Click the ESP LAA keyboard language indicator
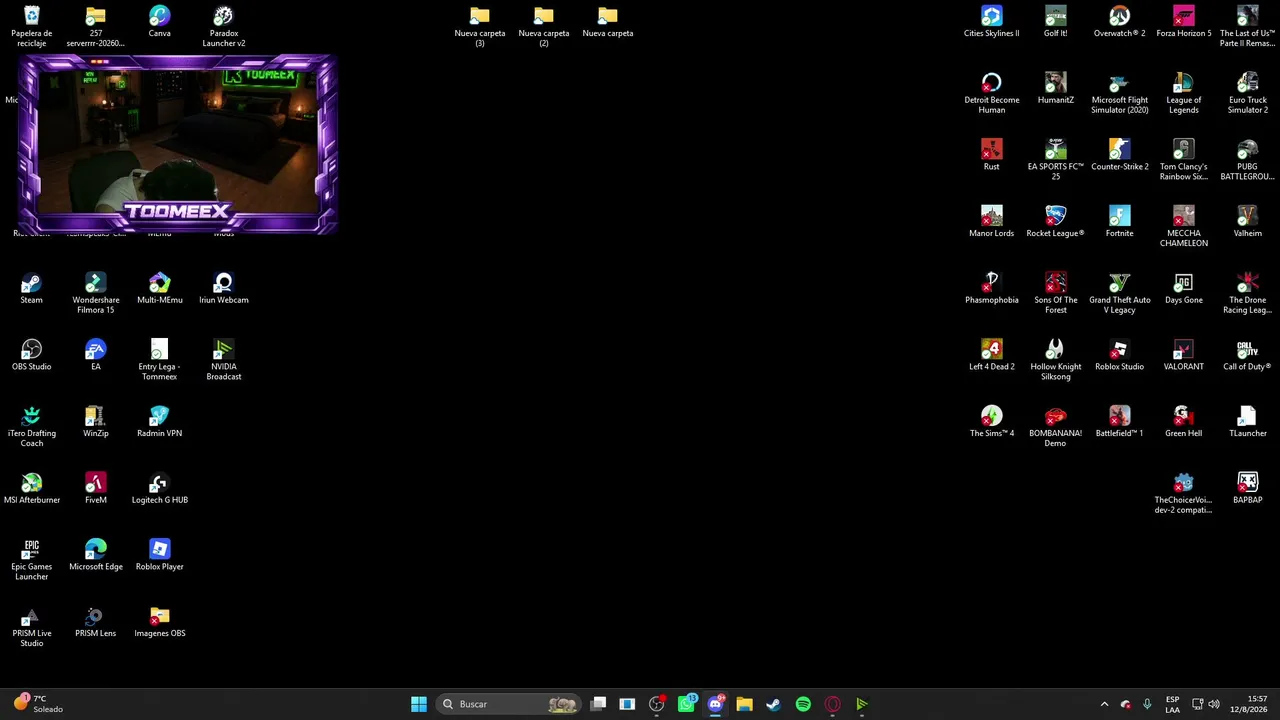 [x=1172, y=704]
